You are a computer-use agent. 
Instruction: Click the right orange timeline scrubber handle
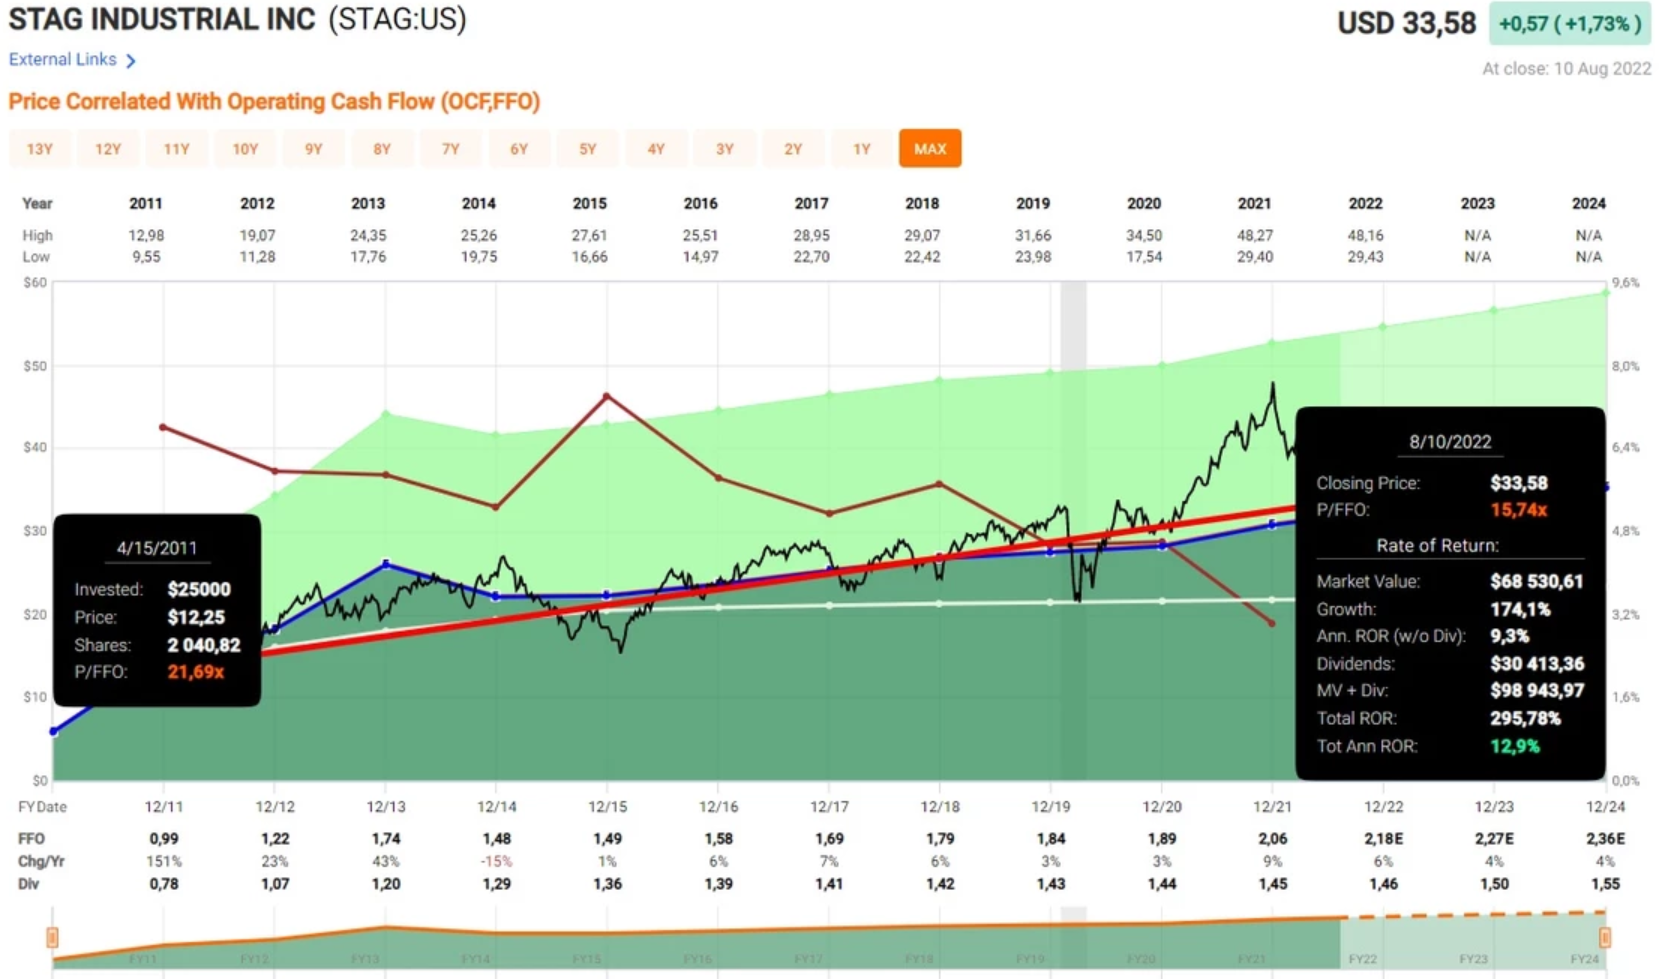pyautogui.click(x=1607, y=939)
